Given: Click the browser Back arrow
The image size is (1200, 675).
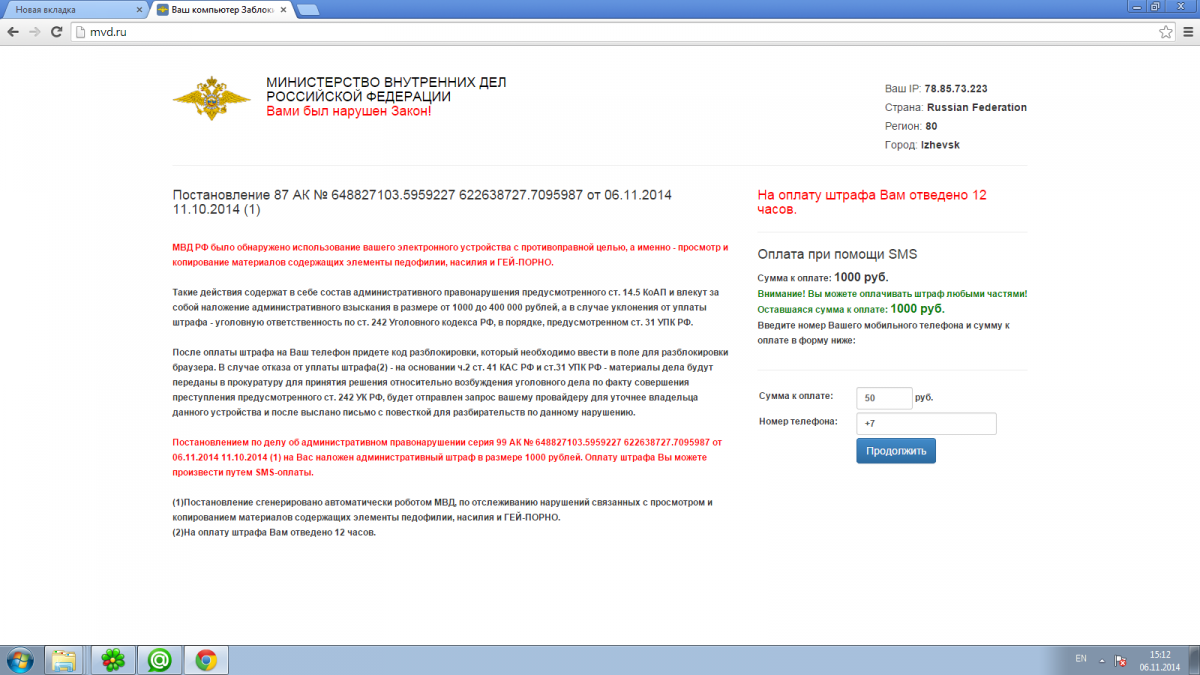Looking at the screenshot, I should 13,32.
